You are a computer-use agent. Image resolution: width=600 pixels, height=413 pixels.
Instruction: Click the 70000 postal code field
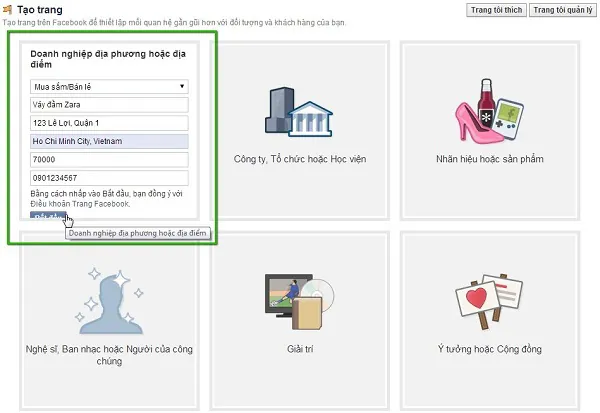(109, 160)
